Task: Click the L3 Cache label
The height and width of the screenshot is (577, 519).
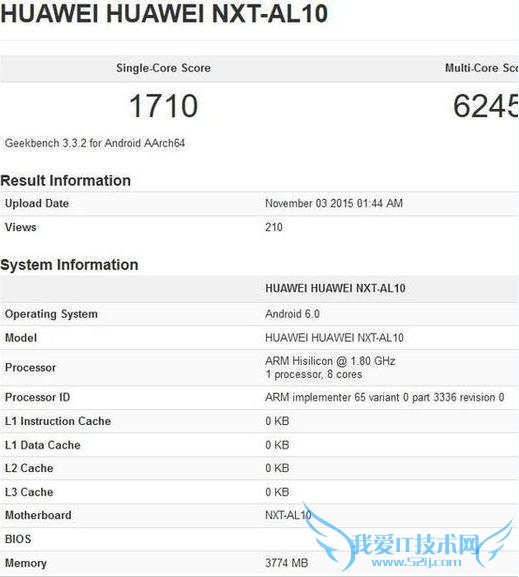Action: point(29,492)
